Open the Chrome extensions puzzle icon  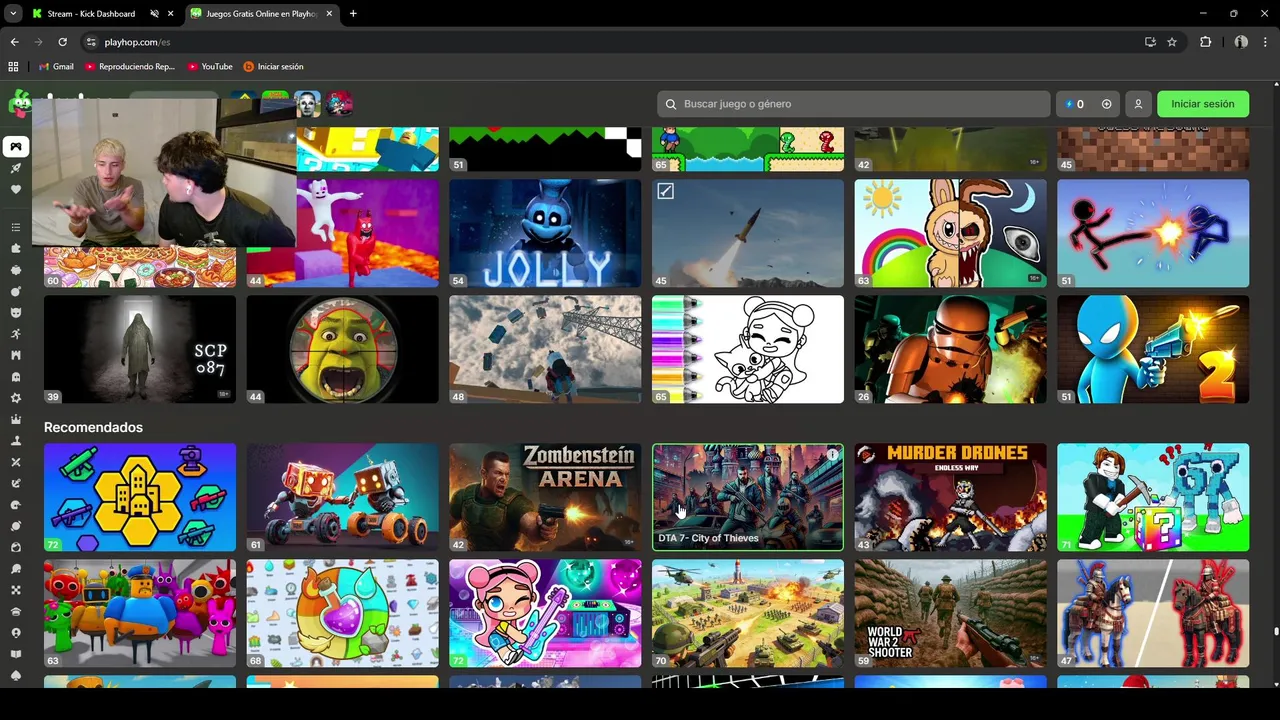click(x=1205, y=42)
